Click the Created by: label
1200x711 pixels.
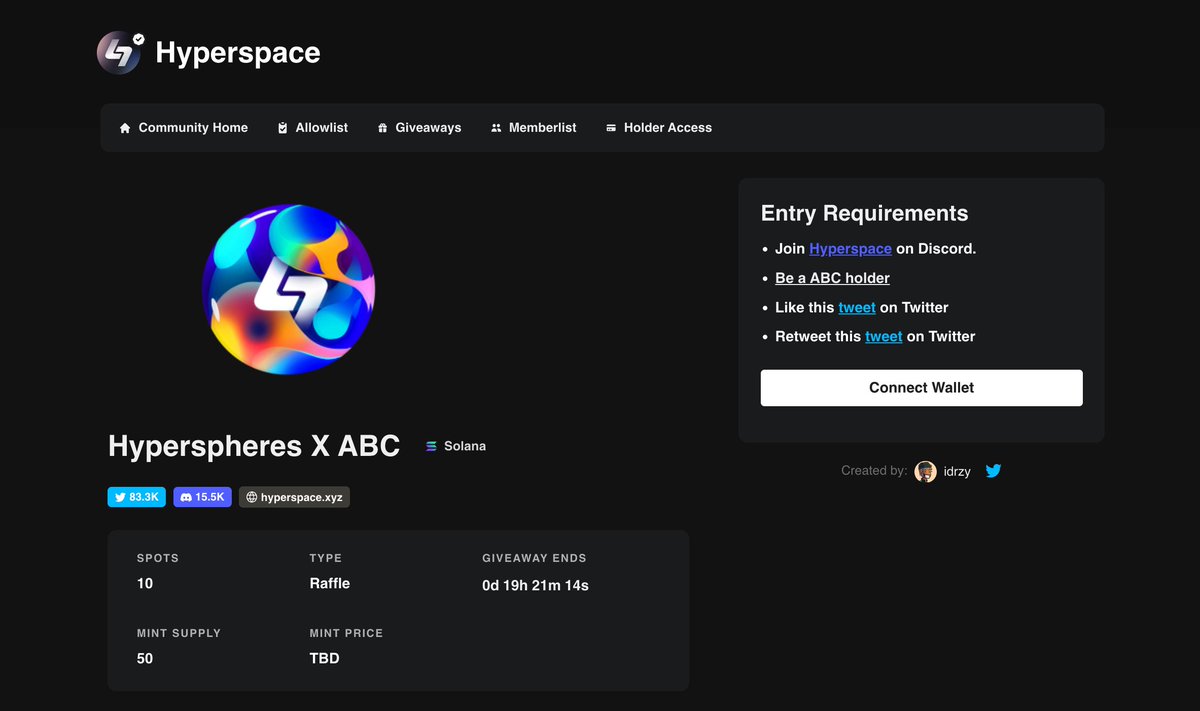tap(874, 470)
